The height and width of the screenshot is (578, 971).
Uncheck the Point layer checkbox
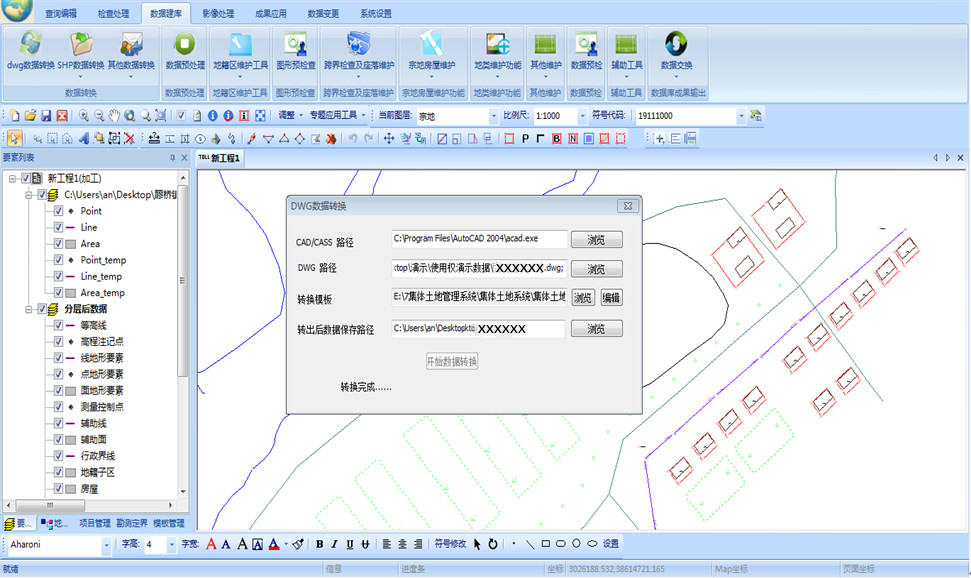pos(58,211)
